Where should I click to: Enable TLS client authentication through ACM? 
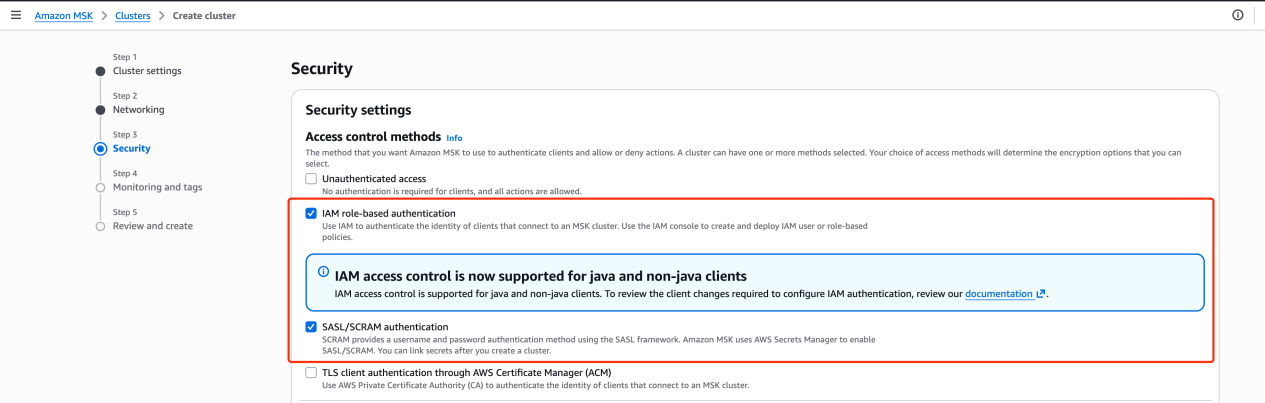point(311,372)
